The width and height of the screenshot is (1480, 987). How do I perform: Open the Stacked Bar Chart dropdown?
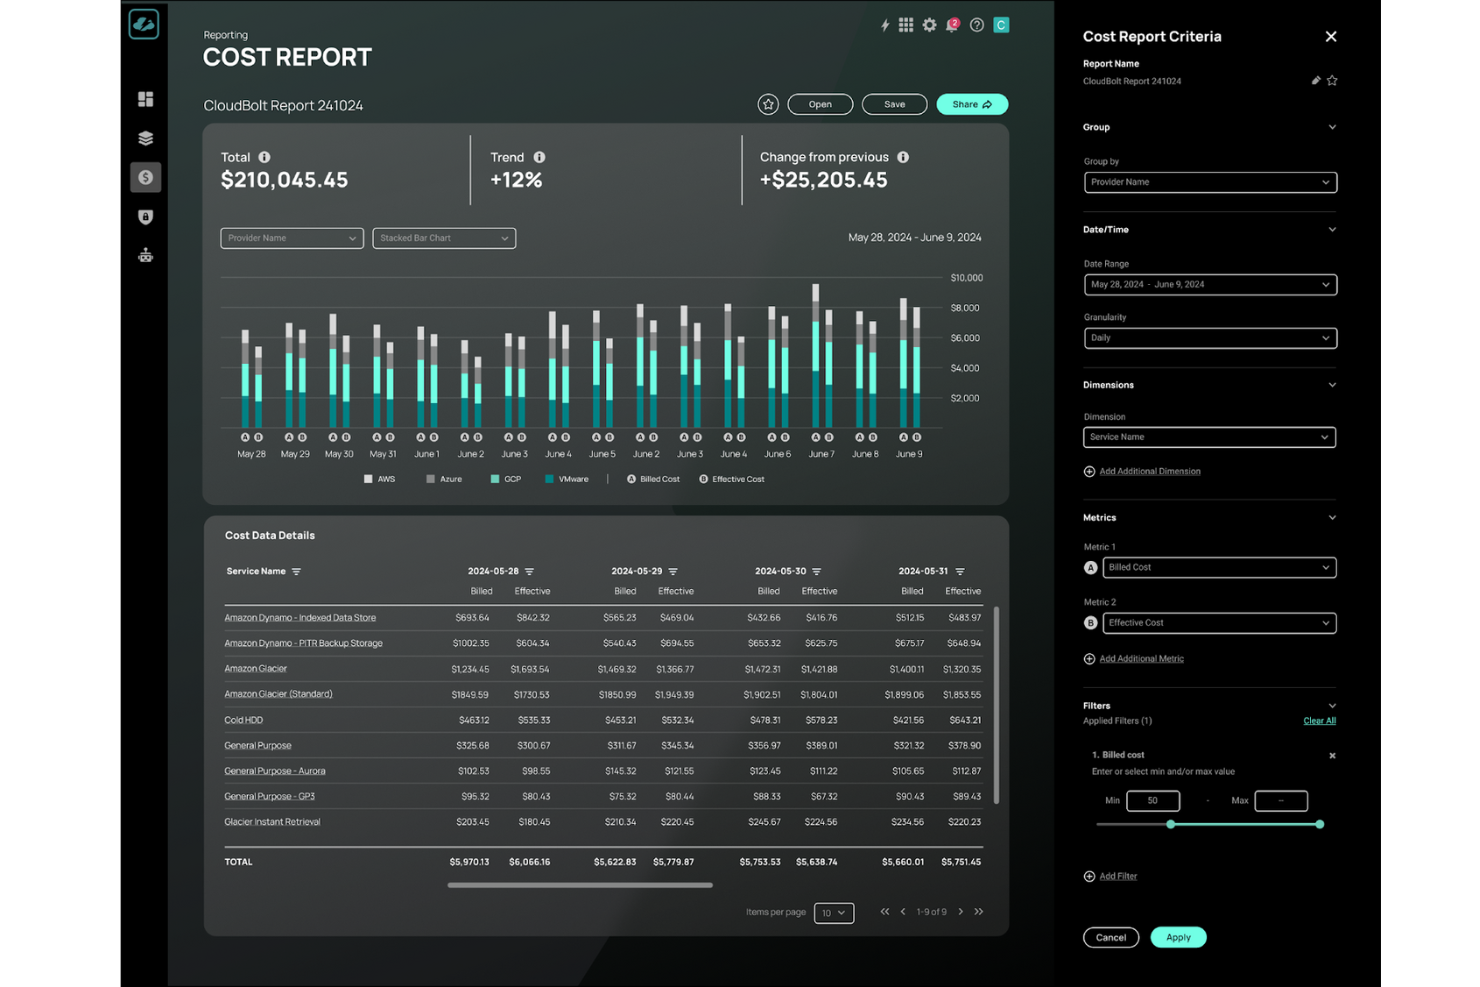click(444, 238)
